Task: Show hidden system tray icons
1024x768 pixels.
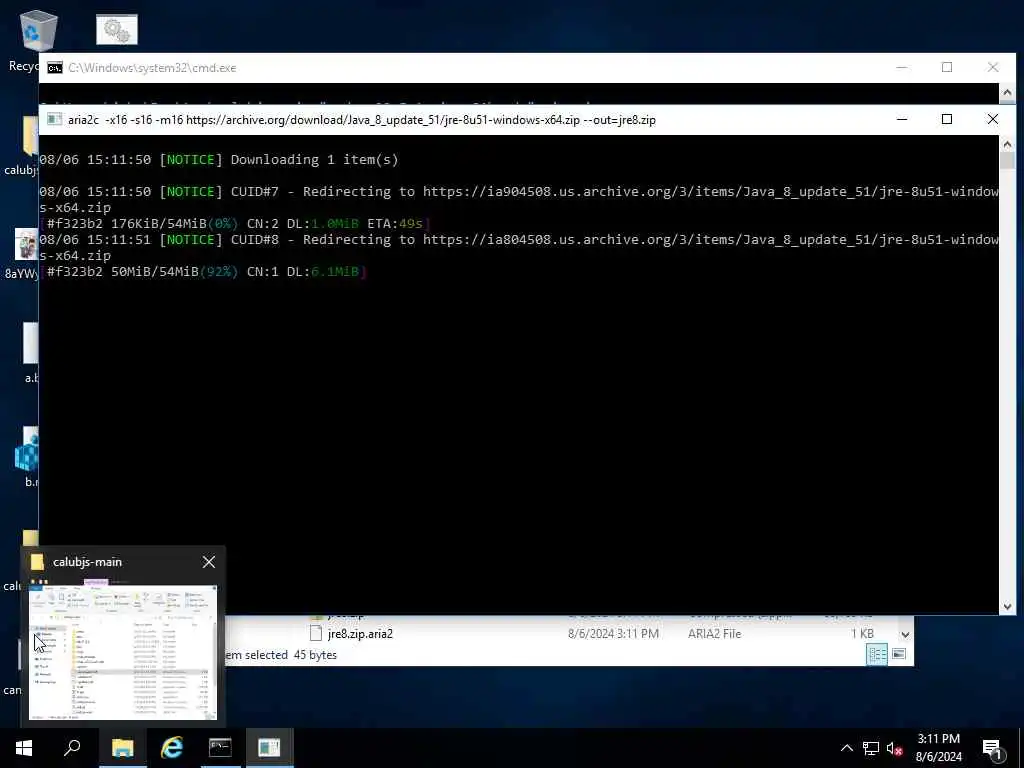Action: [846, 748]
